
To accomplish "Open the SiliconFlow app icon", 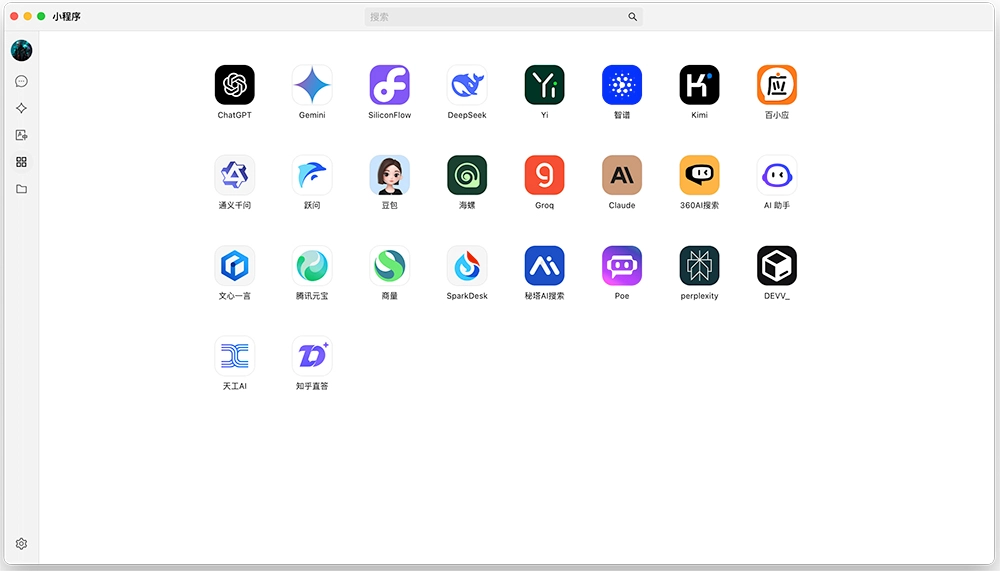I will [x=390, y=85].
